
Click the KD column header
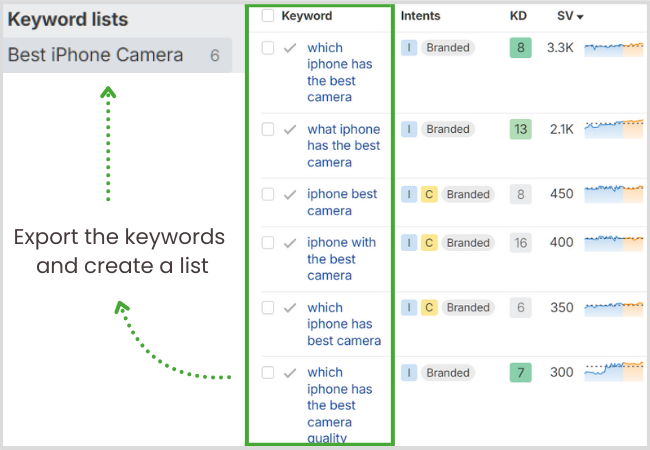(x=518, y=16)
